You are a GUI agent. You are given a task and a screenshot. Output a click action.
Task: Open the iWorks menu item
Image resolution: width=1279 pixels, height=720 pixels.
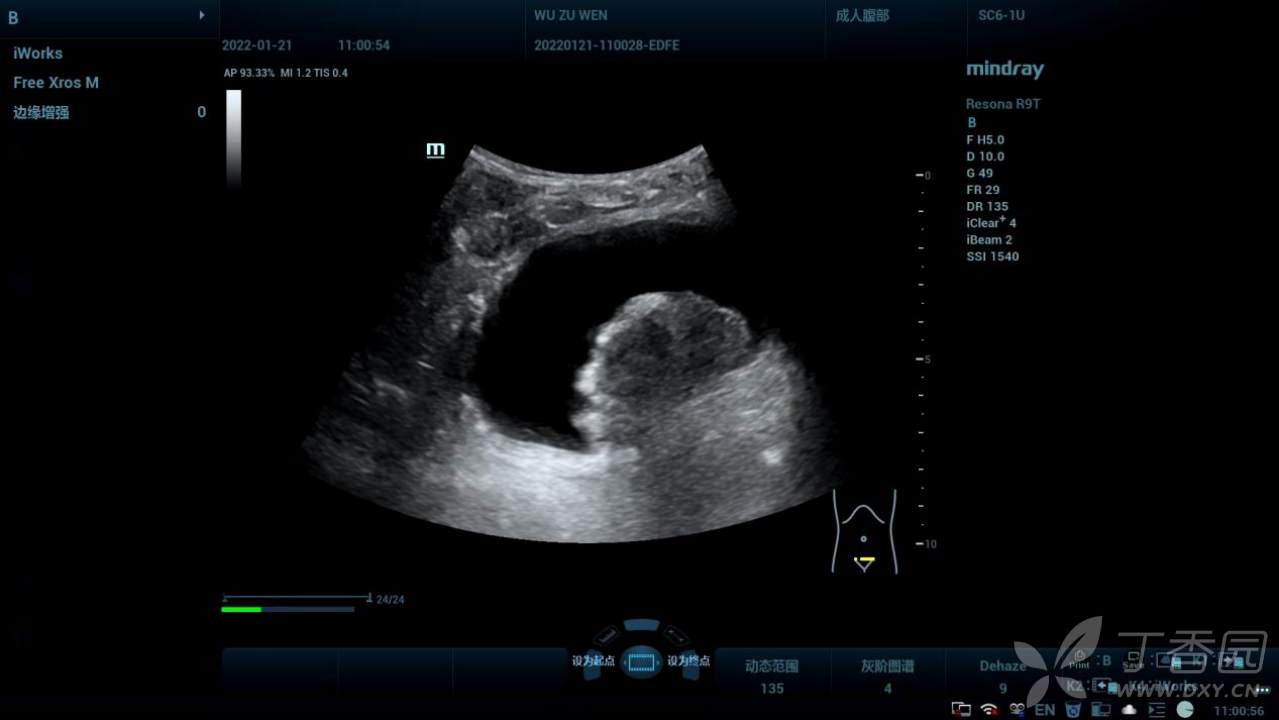[38, 53]
